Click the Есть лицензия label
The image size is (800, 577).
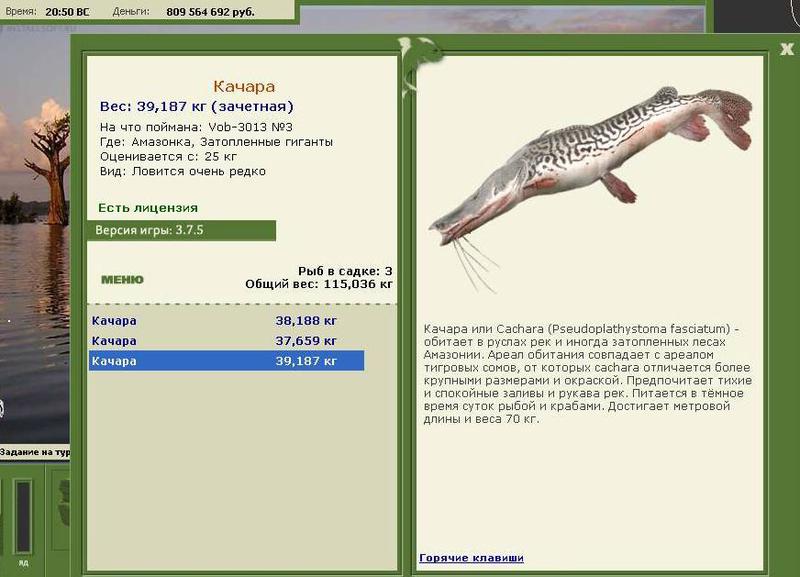tap(148, 208)
